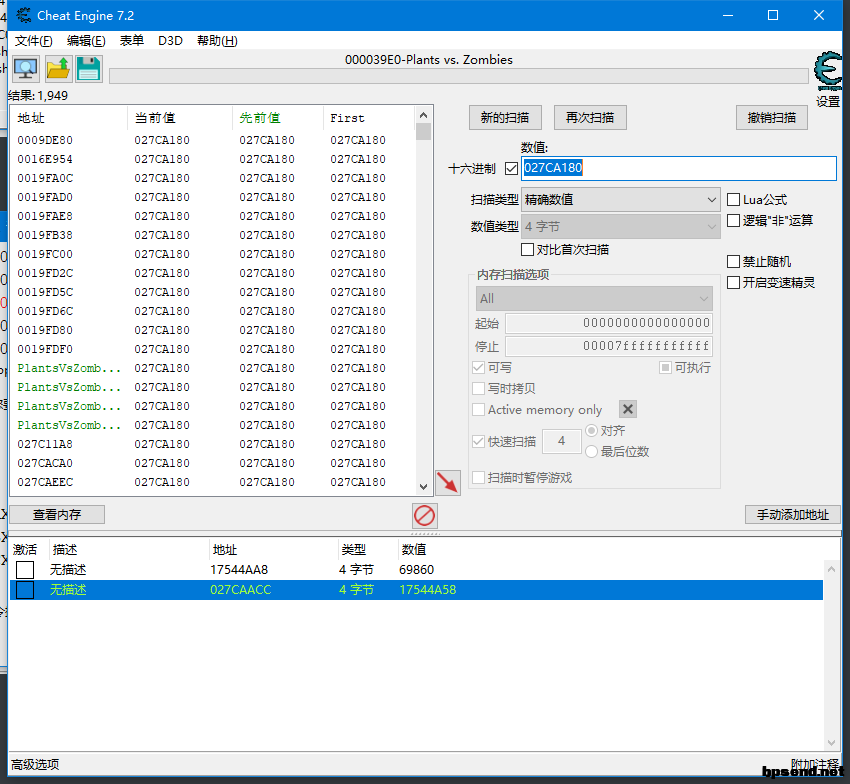Select result address 0016E954
The height and width of the screenshot is (784, 850).
45,159
